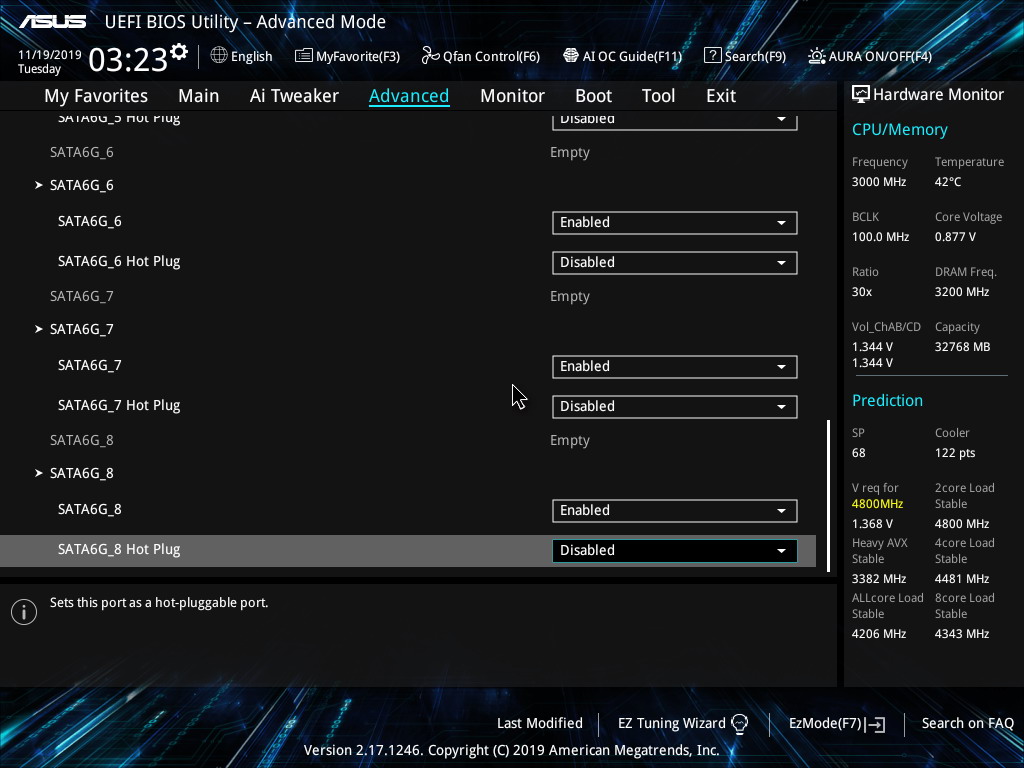The width and height of the screenshot is (1024, 768).
Task: Expand the SATA6G_7 submenu arrow
Action: tap(39, 329)
